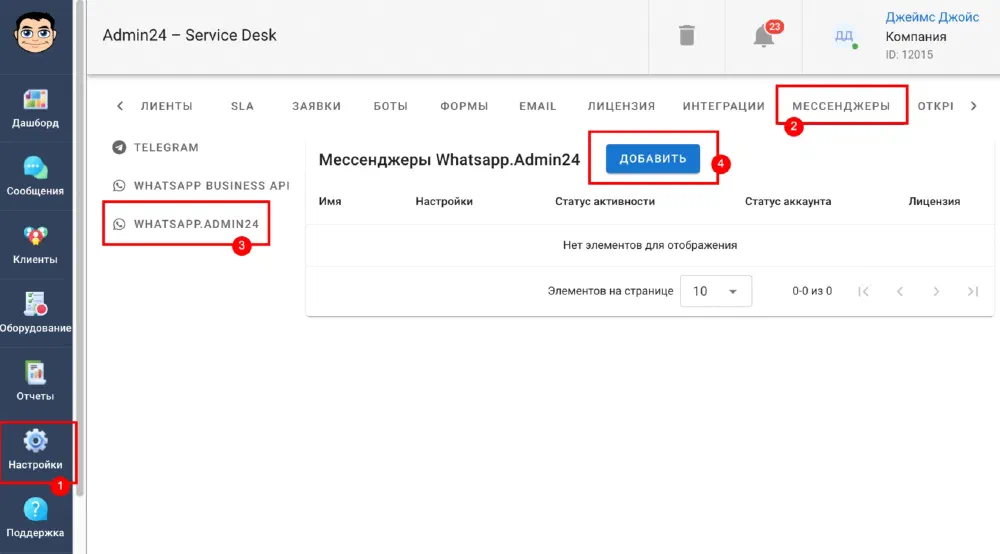The image size is (1000, 554).
Task: Open notifications bell with 23 badge
Action: click(x=764, y=36)
